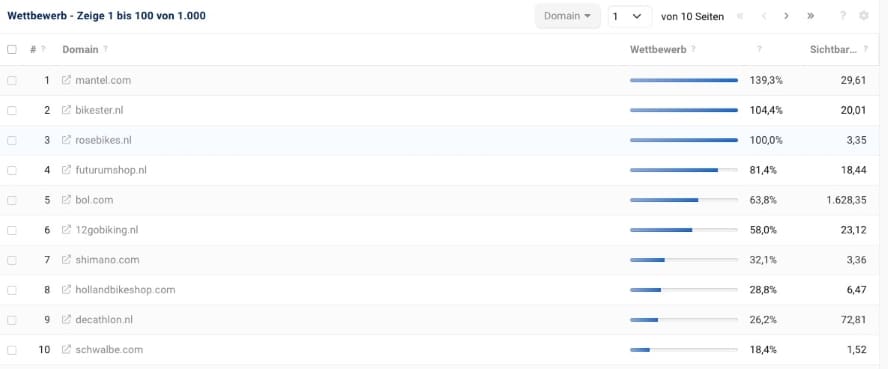Sort by the Wettbewerb column header
The image size is (888, 369).
point(658,49)
